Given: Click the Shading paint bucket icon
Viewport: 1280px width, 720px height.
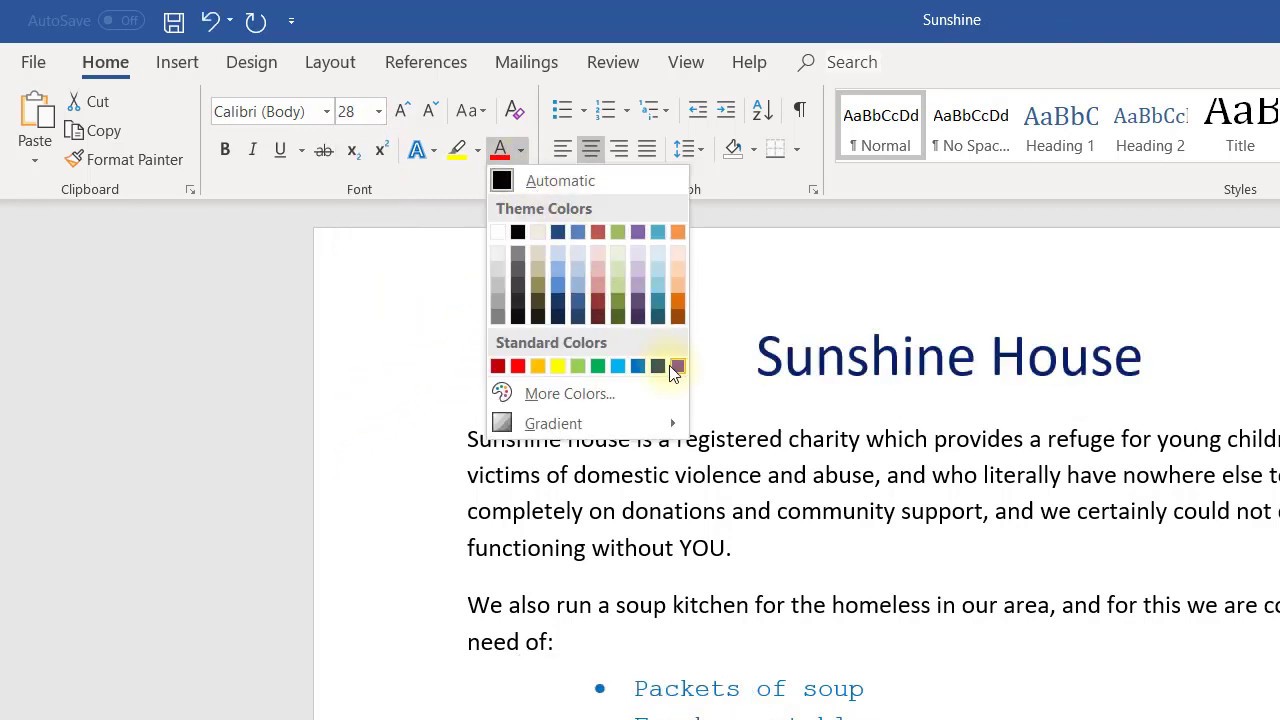Looking at the screenshot, I should 733,150.
